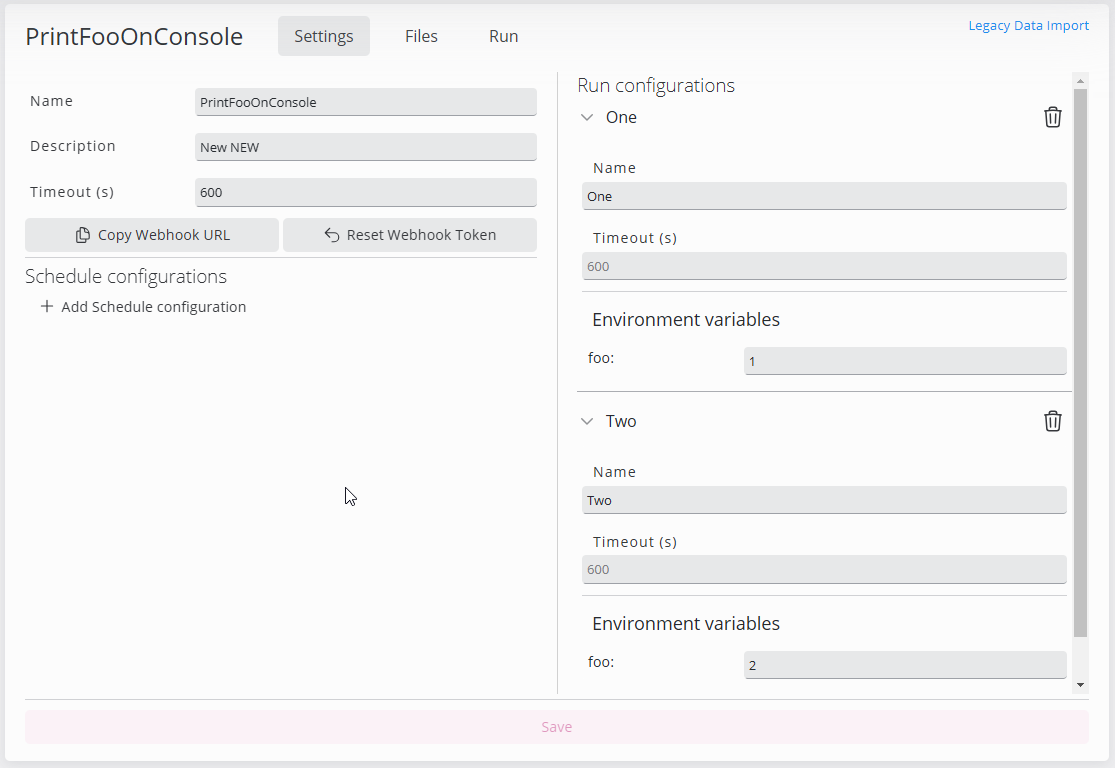Delete the One run configuration via trash icon
The image size is (1115, 768).
point(1052,118)
